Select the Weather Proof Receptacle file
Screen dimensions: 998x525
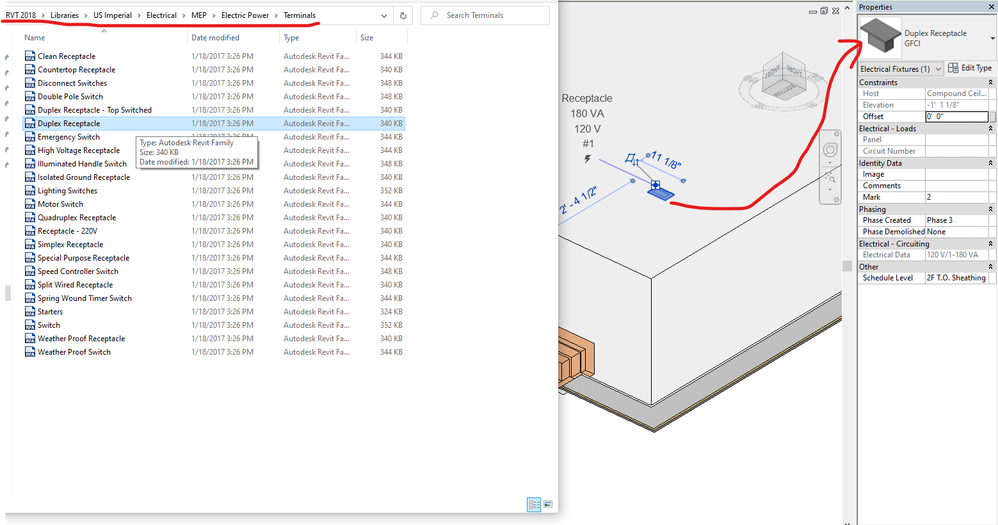(81, 339)
